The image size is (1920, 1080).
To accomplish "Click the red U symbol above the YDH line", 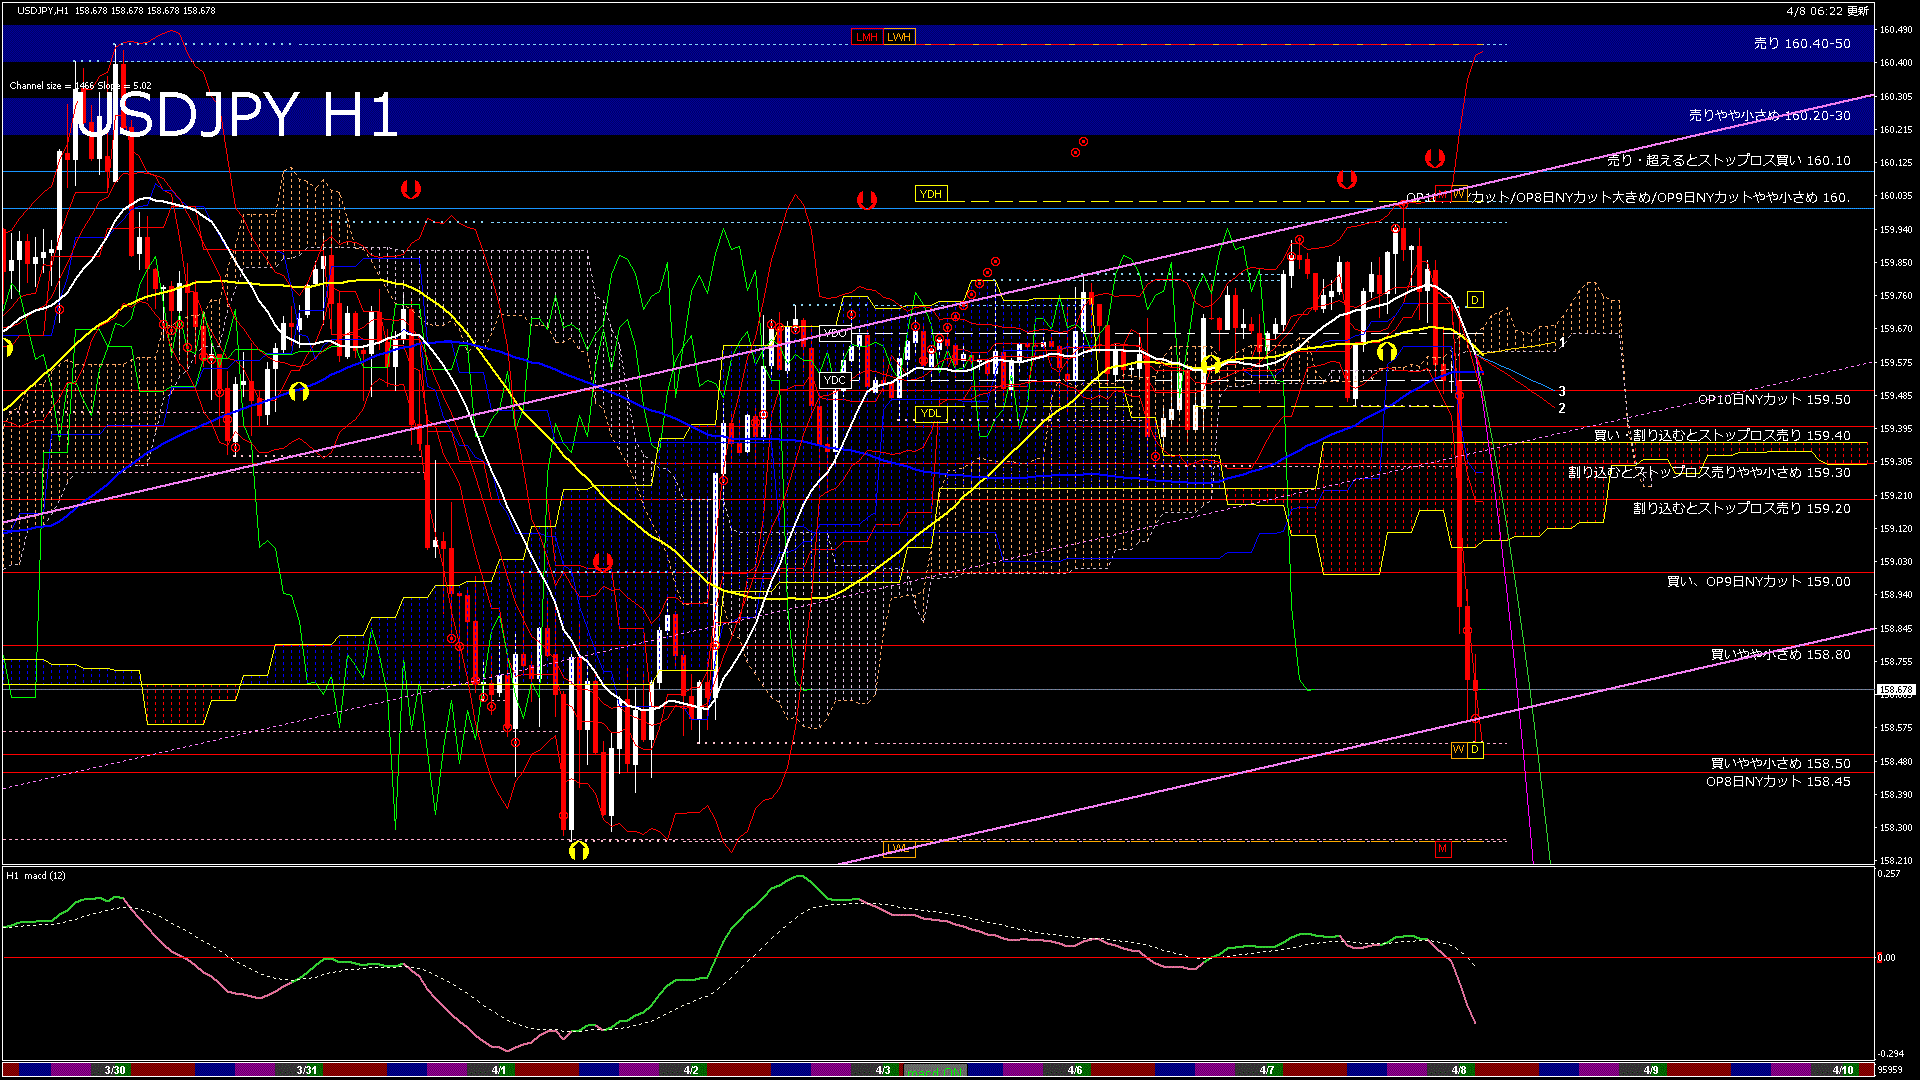I will (x=868, y=197).
